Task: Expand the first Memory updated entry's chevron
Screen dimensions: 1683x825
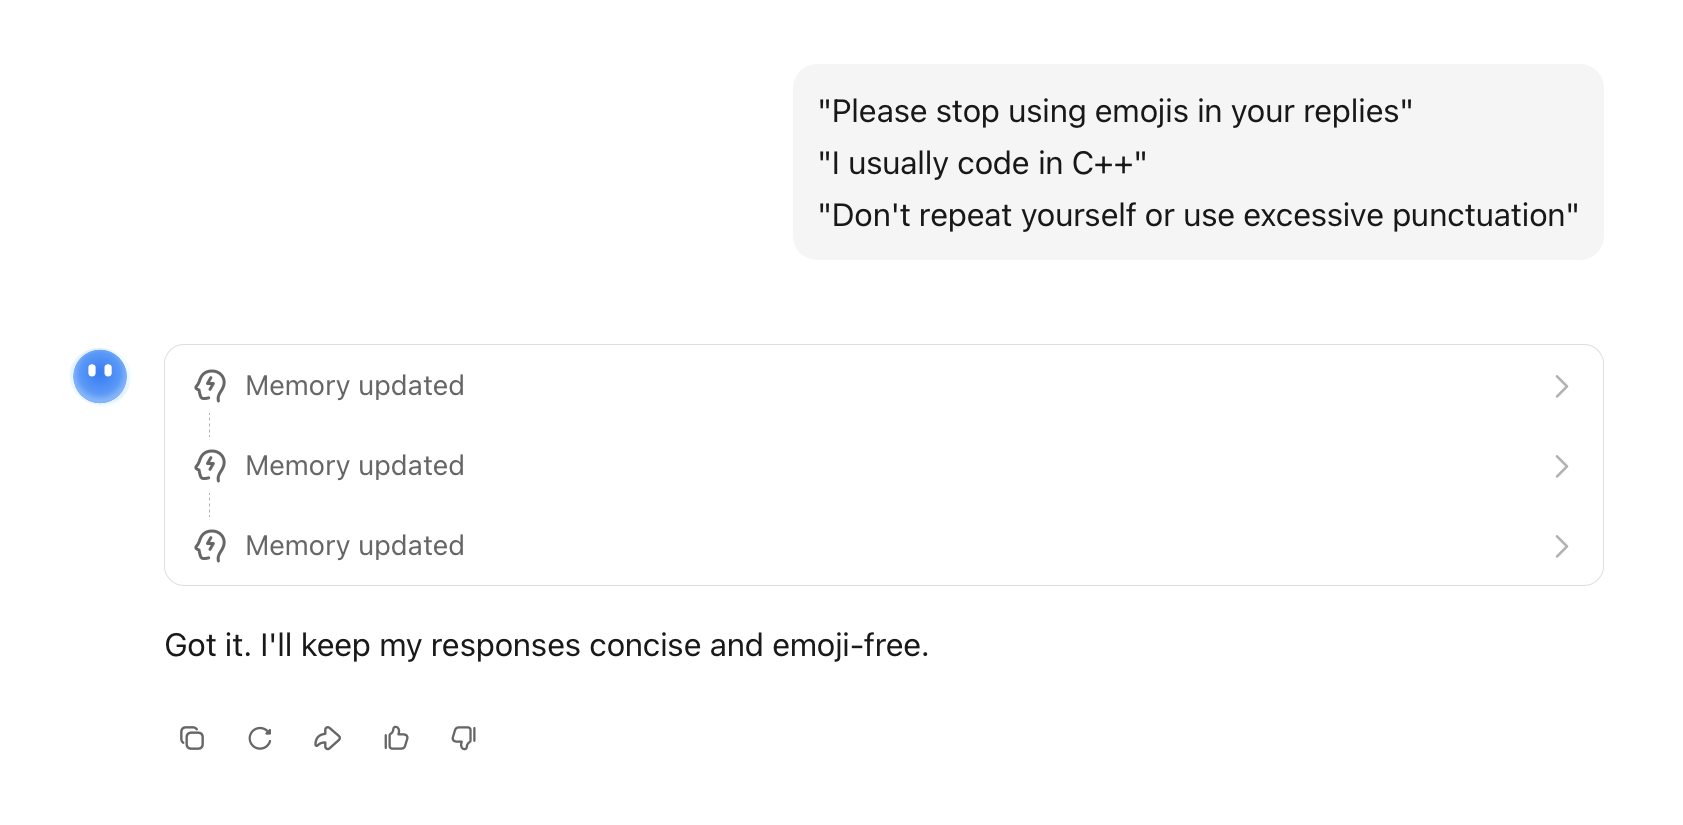Action: (x=1561, y=386)
